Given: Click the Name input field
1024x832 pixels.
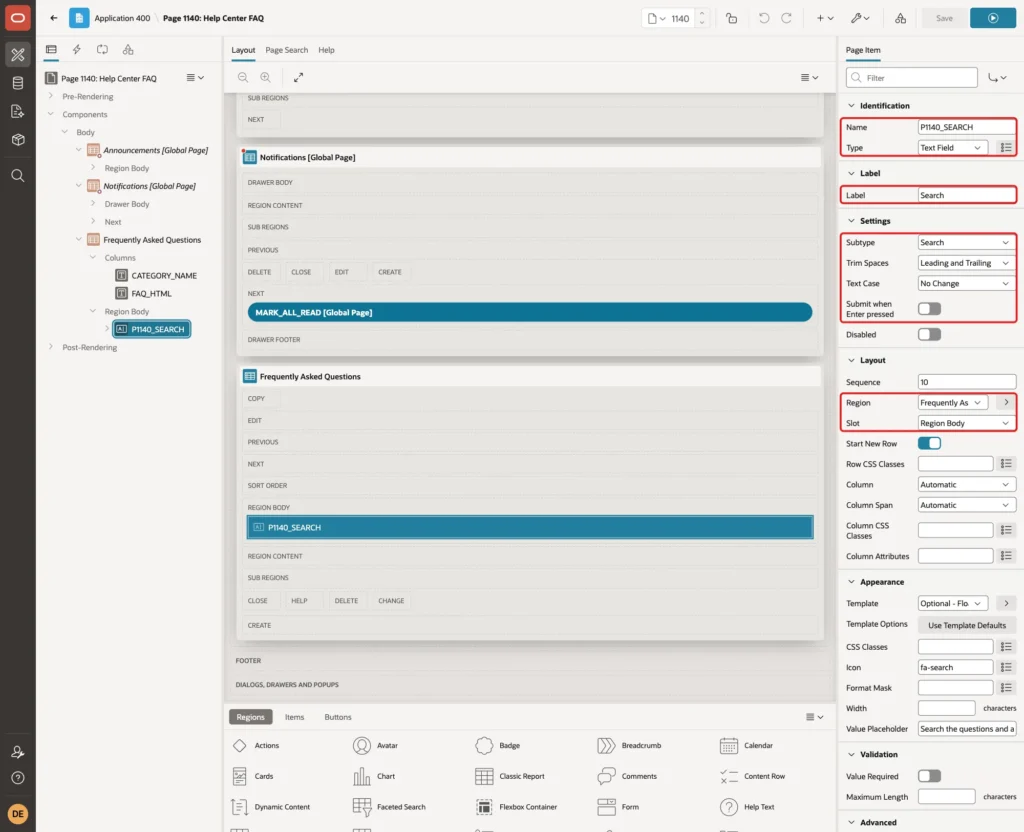Looking at the screenshot, I should [x=967, y=127].
